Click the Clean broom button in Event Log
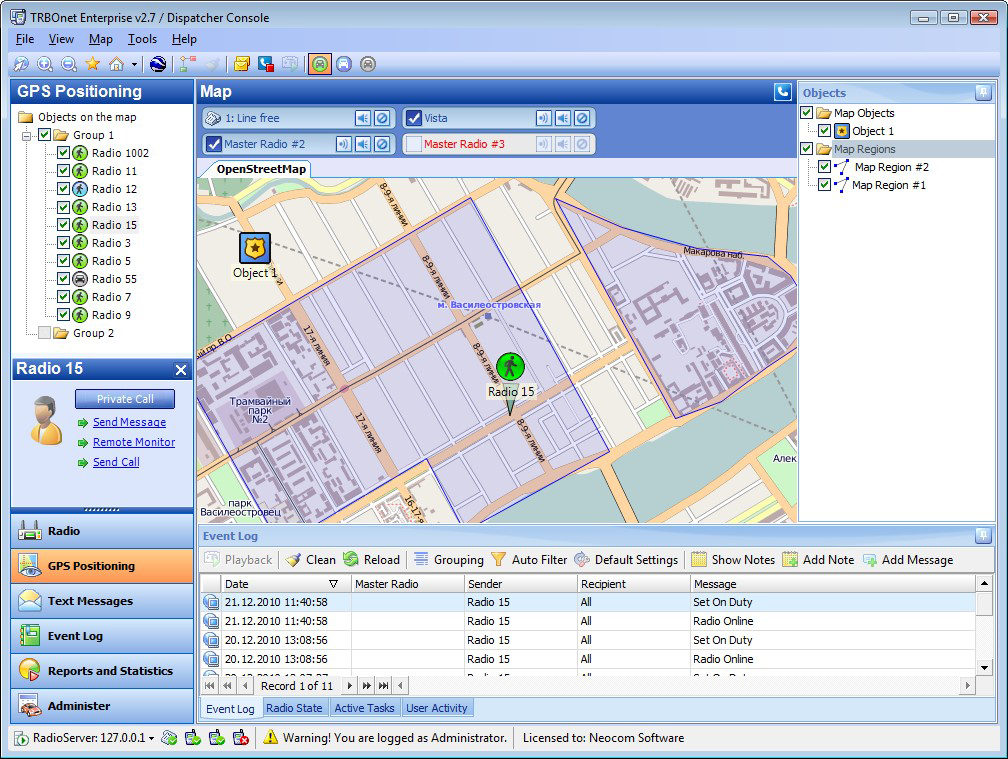This screenshot has width=1008, height=759. pos(311,560)
